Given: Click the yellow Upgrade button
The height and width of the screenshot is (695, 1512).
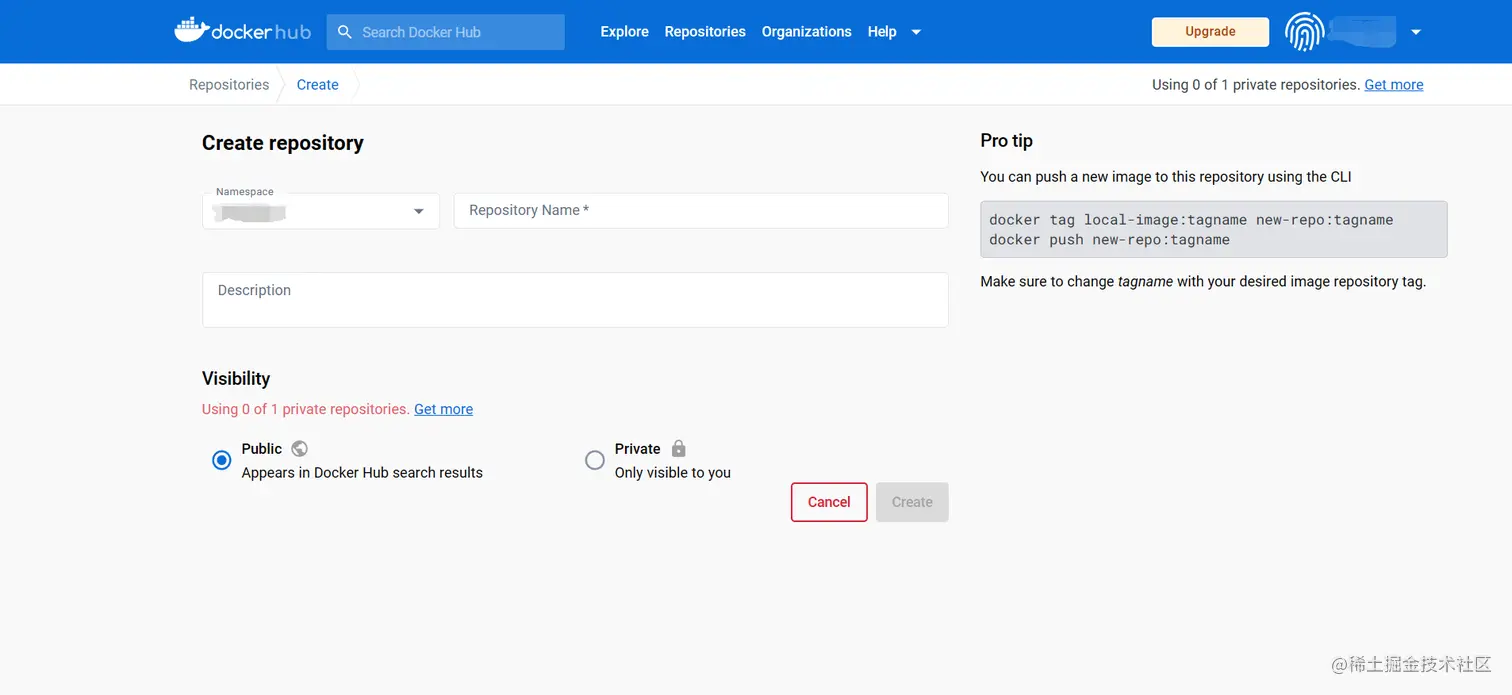Looking at the screenshot, I should pos(1210,32).
